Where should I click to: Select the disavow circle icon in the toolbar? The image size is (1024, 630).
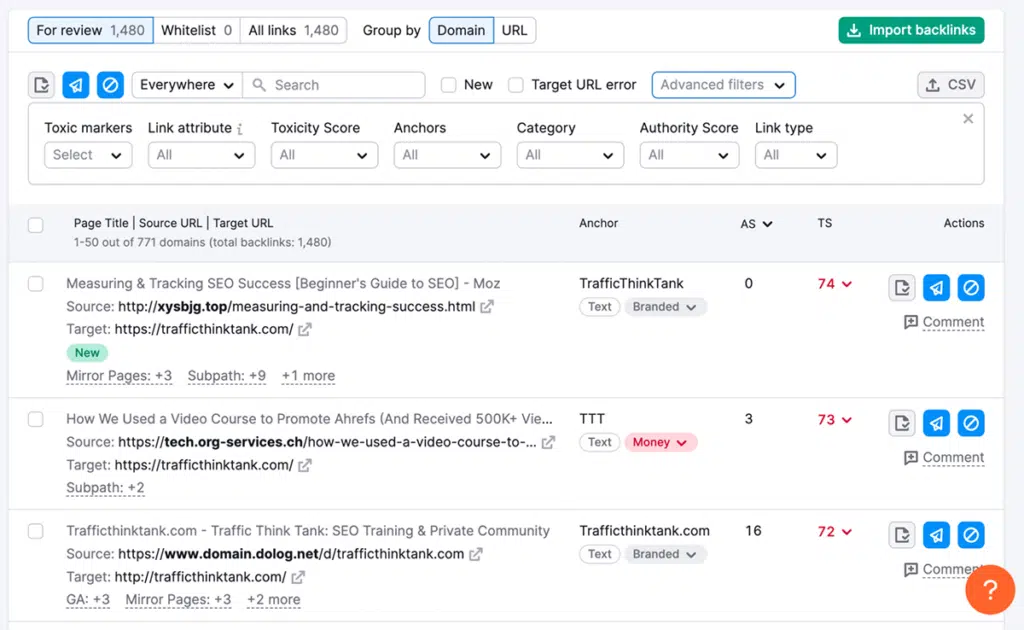(x=109, y=85)
